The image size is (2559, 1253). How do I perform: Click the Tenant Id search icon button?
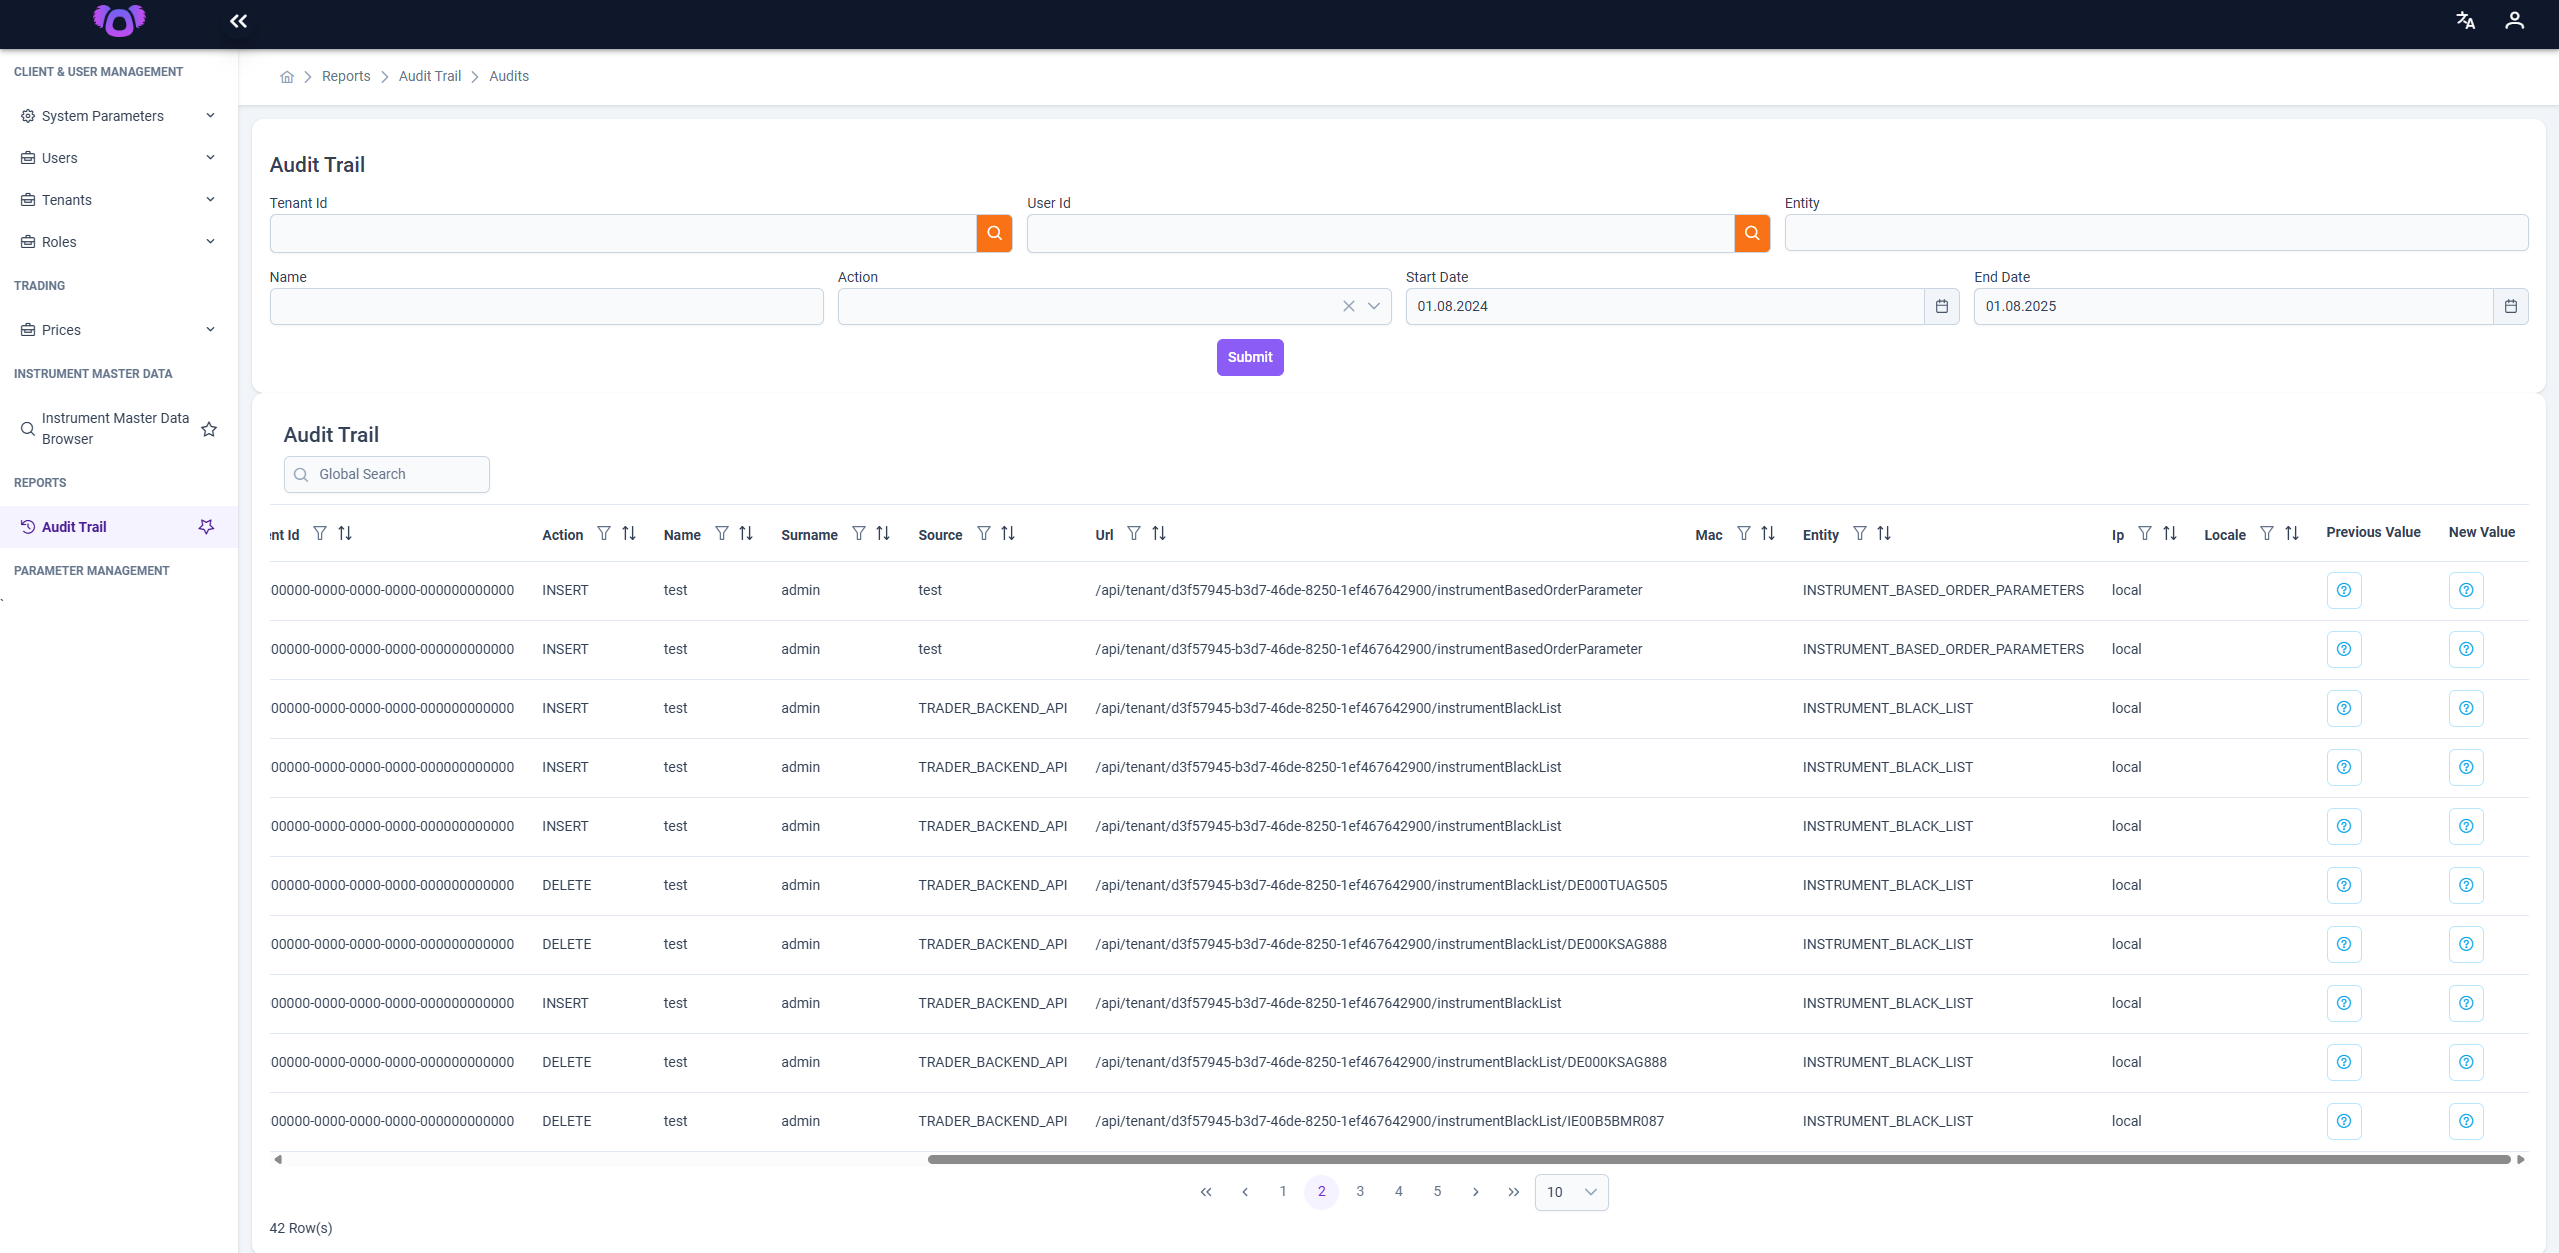[994, 233]
